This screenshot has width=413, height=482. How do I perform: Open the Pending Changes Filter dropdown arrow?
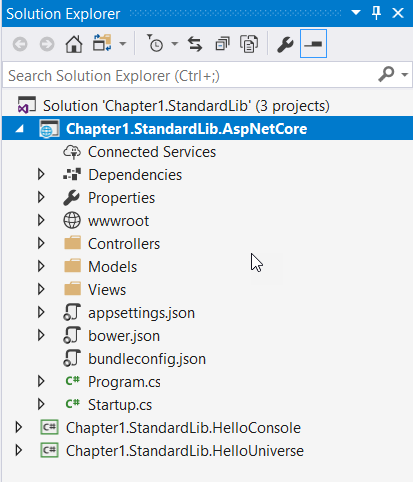pos(175,44)
